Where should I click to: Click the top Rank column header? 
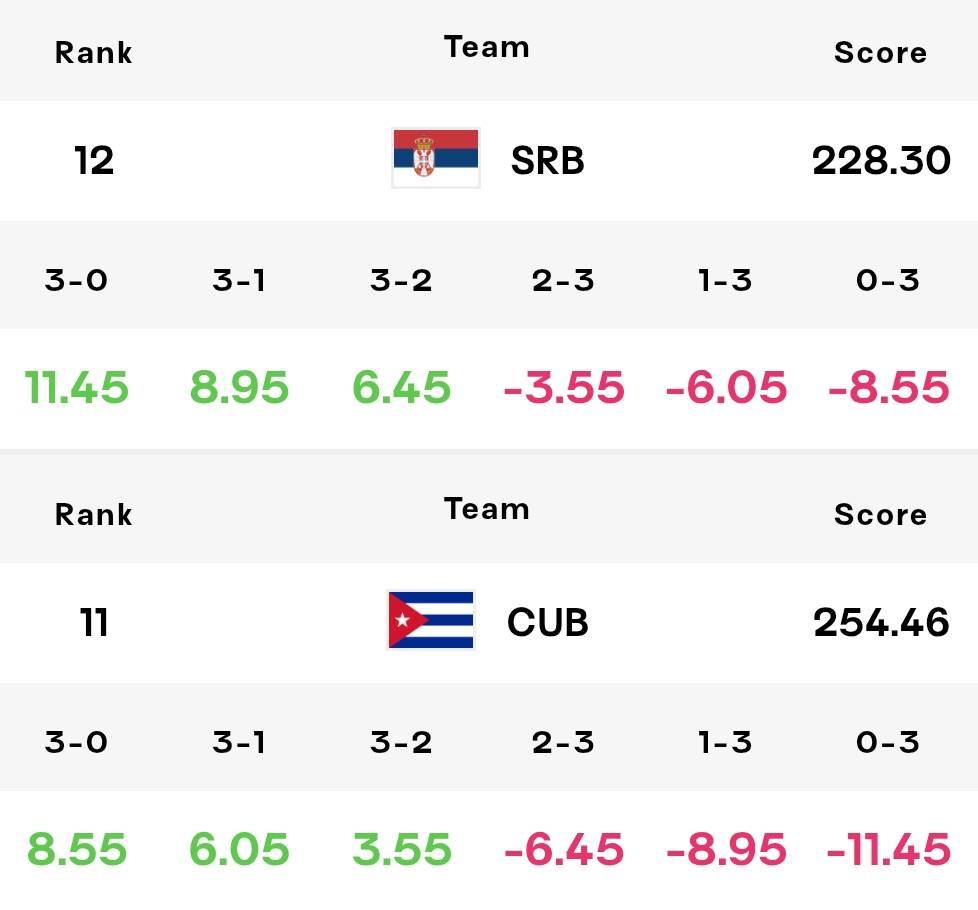click(94, 52)
